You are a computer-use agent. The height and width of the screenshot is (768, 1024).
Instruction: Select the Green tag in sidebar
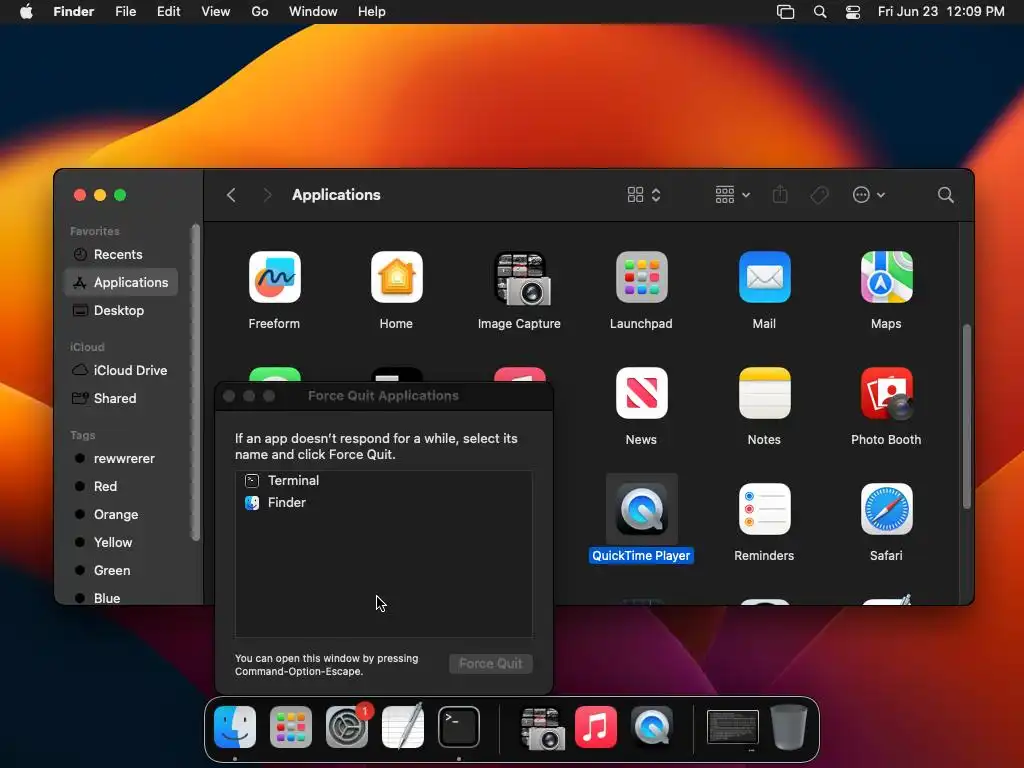[x=121, y=571]
